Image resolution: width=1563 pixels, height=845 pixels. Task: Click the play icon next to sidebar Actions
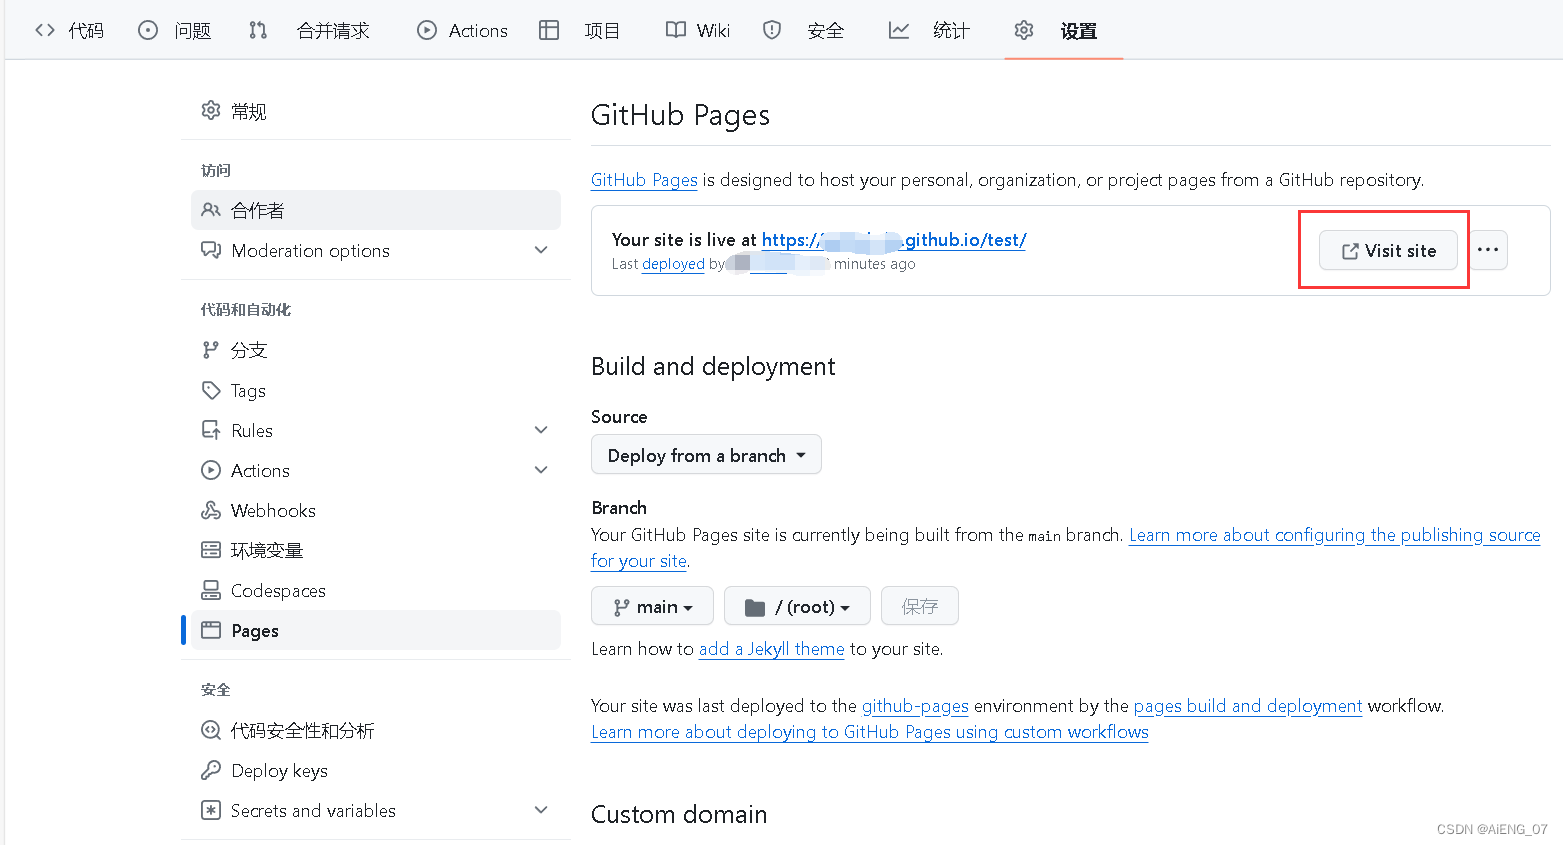pyautogui.click(x=211, y=470)
